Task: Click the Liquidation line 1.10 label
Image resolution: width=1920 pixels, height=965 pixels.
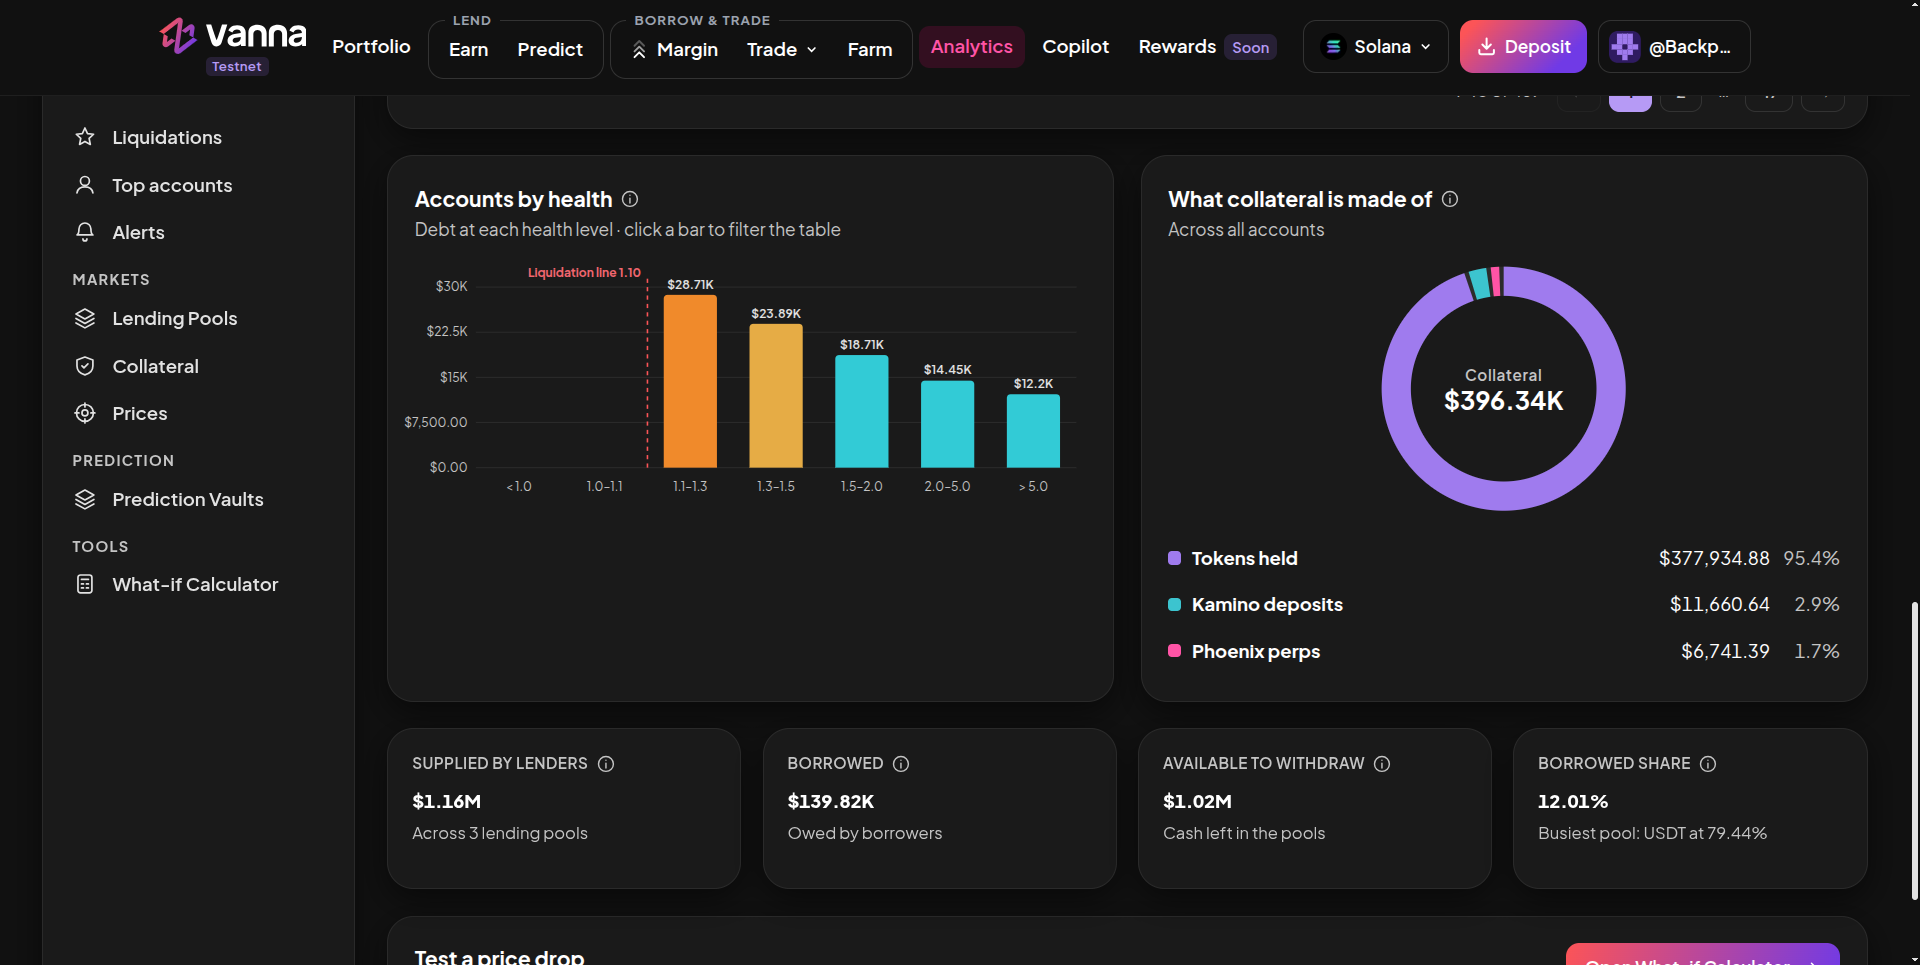Action: [584, 273]
